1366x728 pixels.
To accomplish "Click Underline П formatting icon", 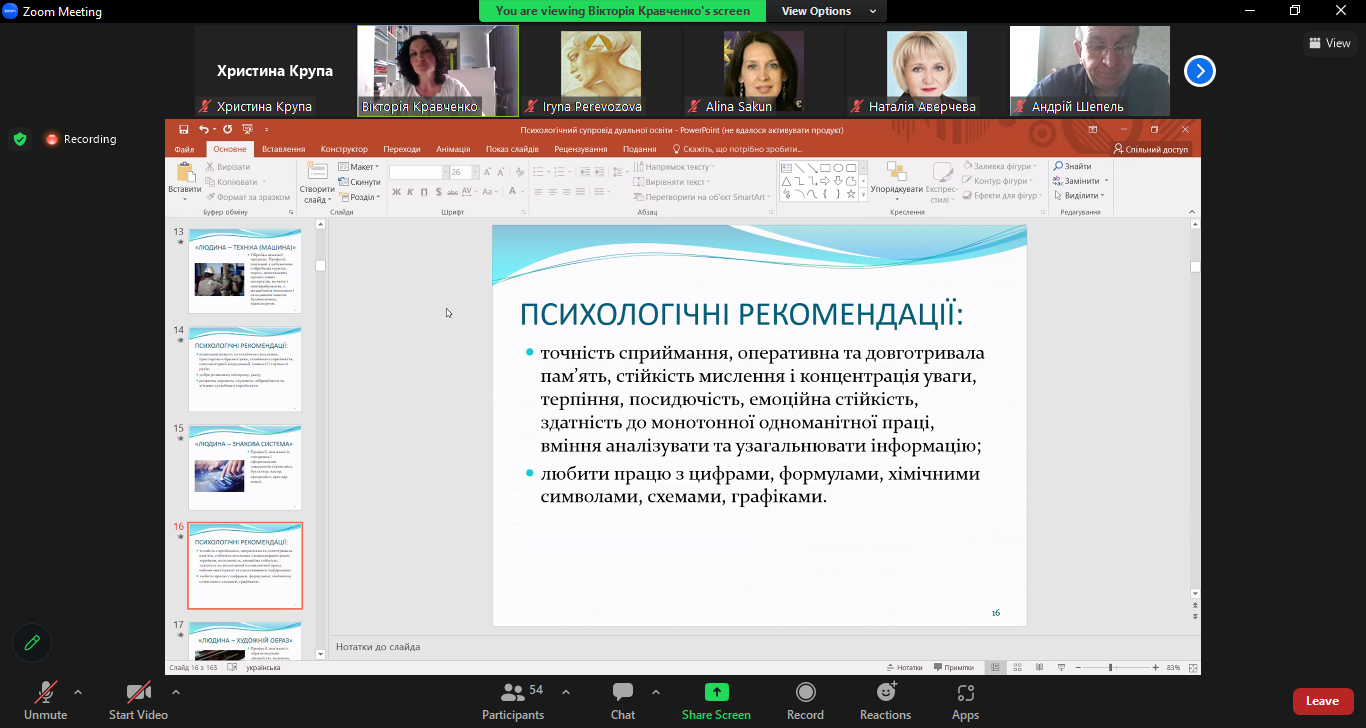I will (425, 192).
